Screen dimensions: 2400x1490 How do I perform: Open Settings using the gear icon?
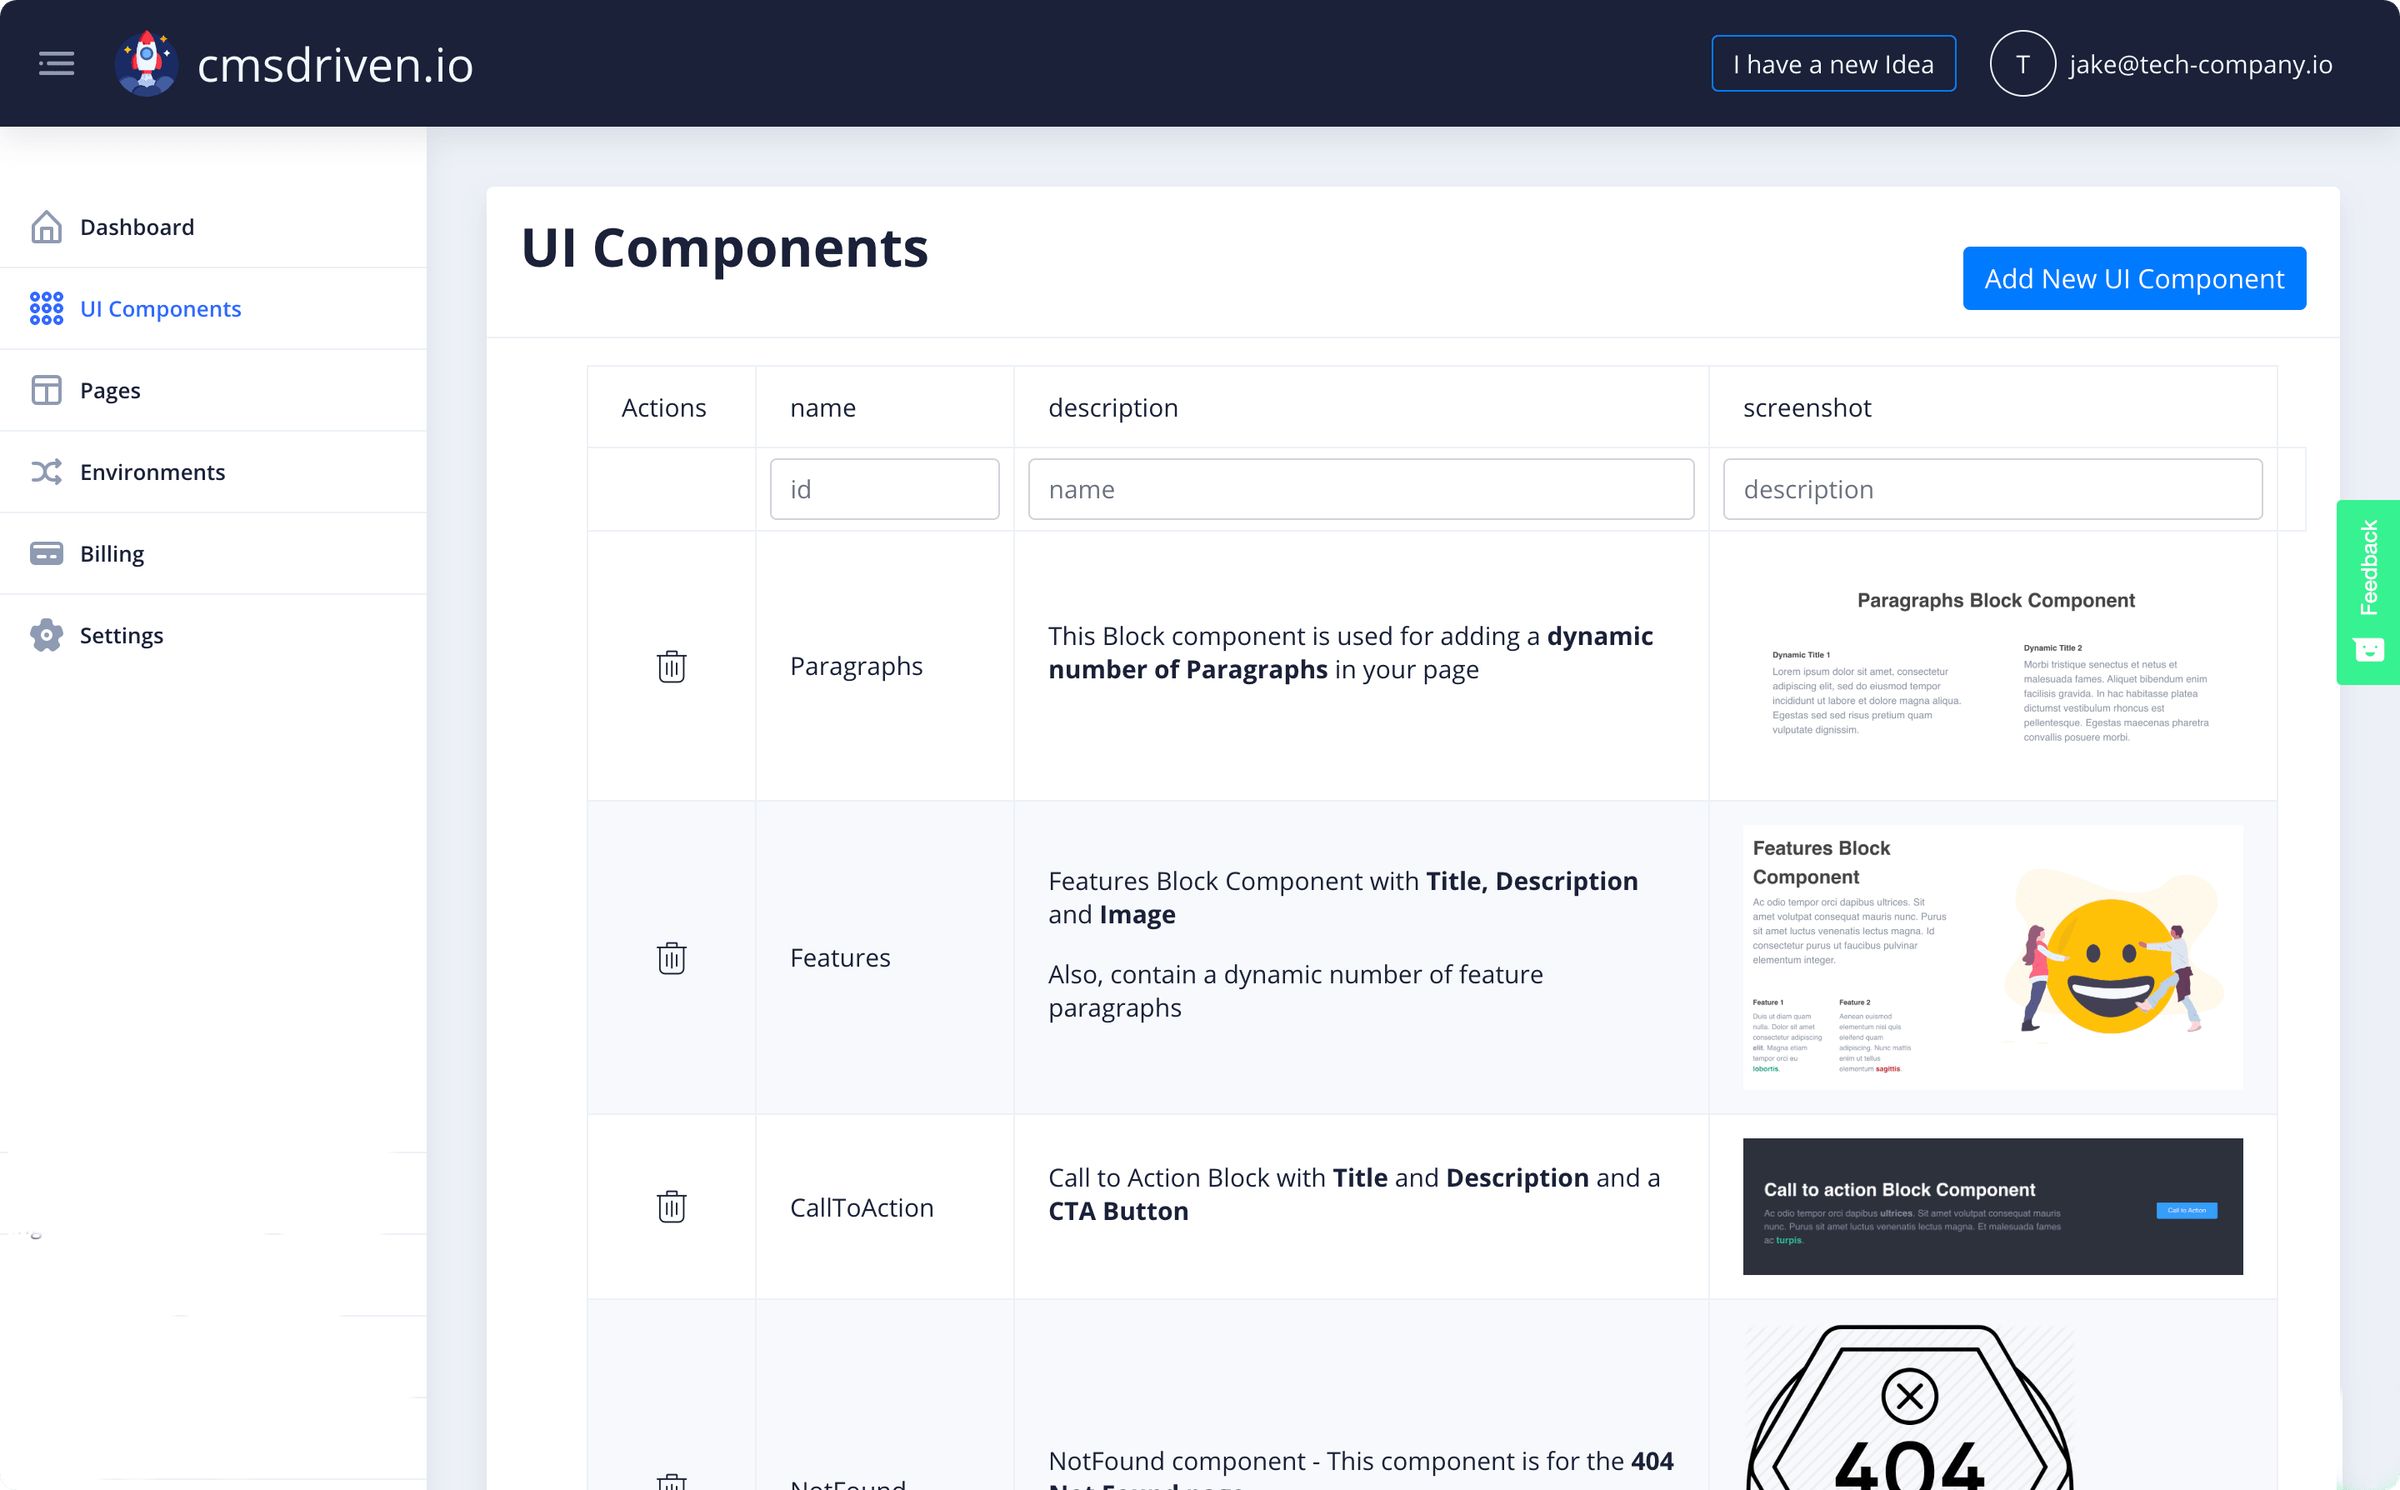(46, 635)
